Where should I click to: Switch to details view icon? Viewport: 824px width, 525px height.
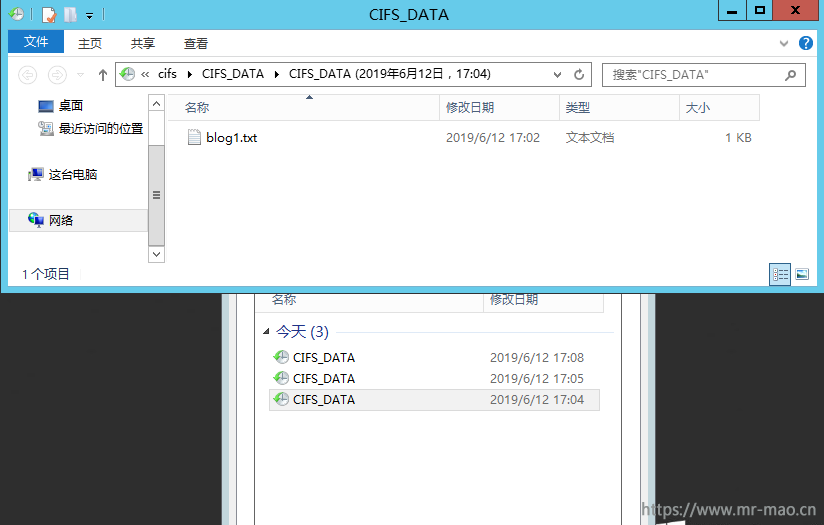click(780, 274)
